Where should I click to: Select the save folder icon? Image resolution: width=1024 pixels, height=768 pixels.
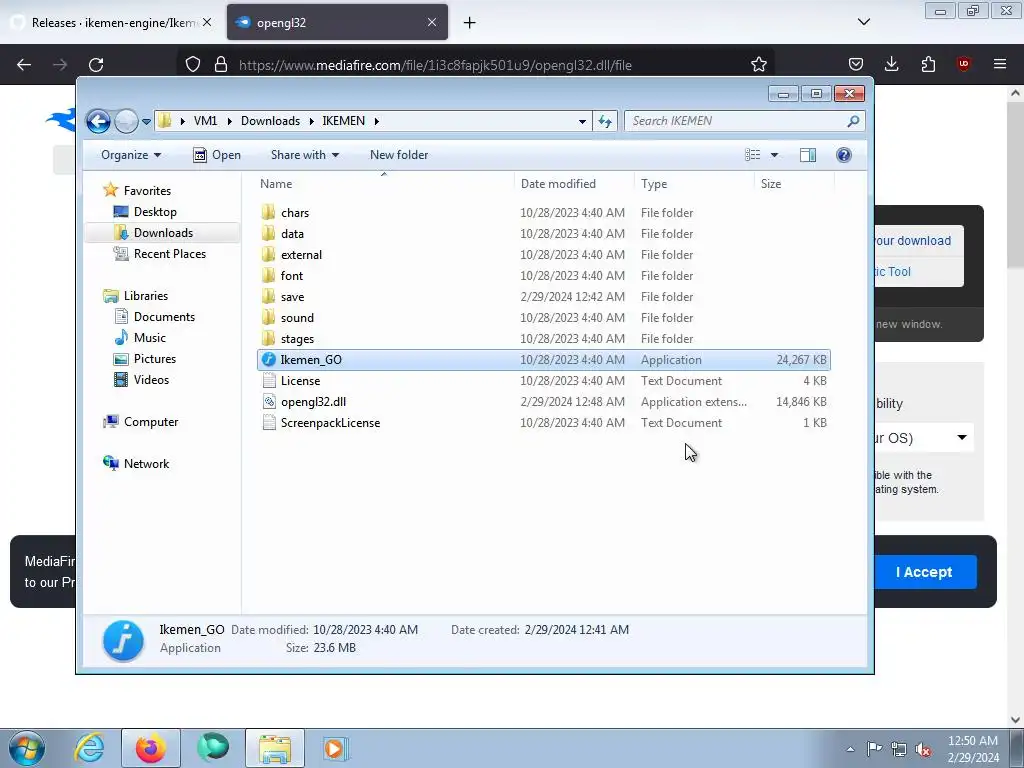pos(268,296)
